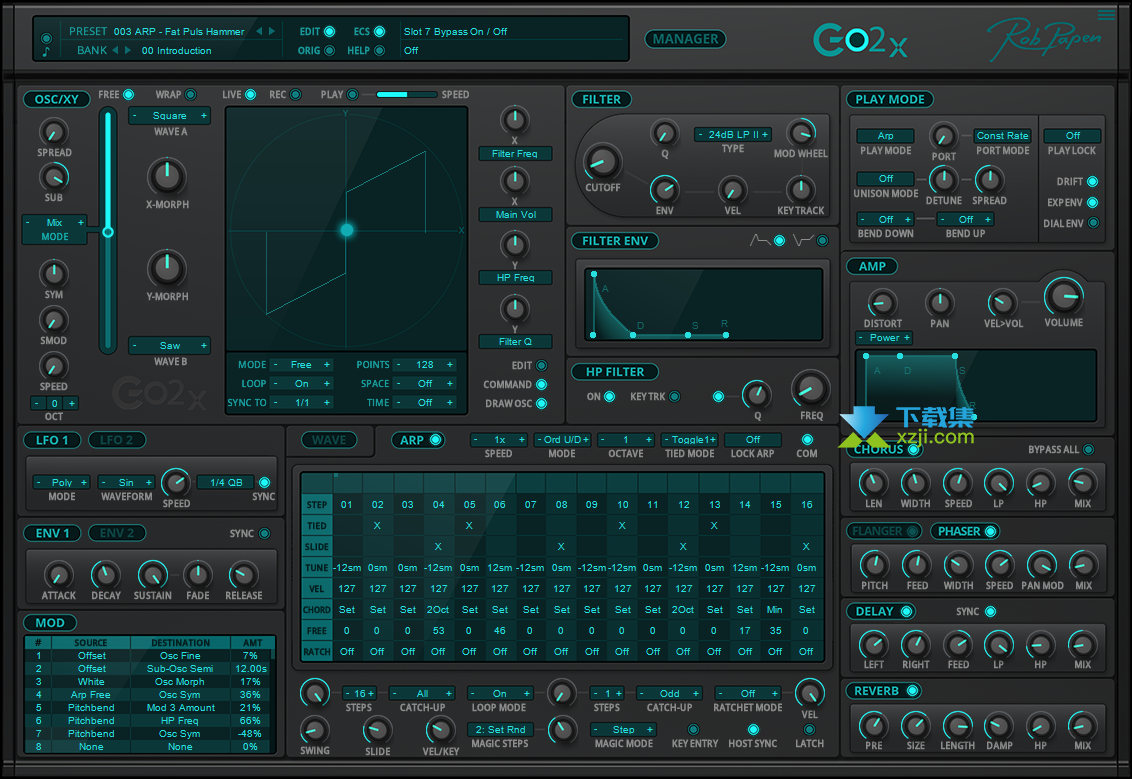Open the PORT MODE Const Rate selector
The width and height of the screenshot is (1132, 779).
tap(1002, 136)
